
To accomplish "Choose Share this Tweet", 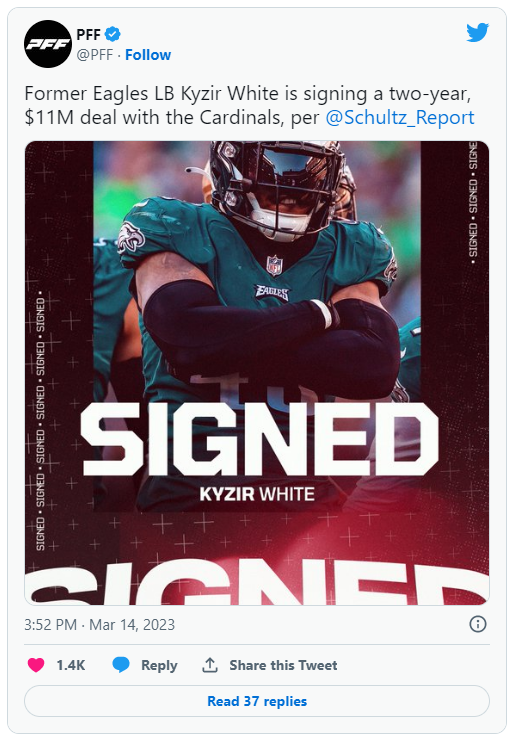I will pyautogui.click(x=283, y=665).
